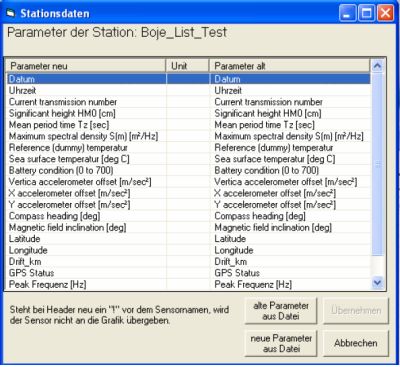Image resolution: width=400 pixels, height=367 pixels.
Task: Select 'Maximum spectral density' in Parameter alt
Action: pos(289,136)
